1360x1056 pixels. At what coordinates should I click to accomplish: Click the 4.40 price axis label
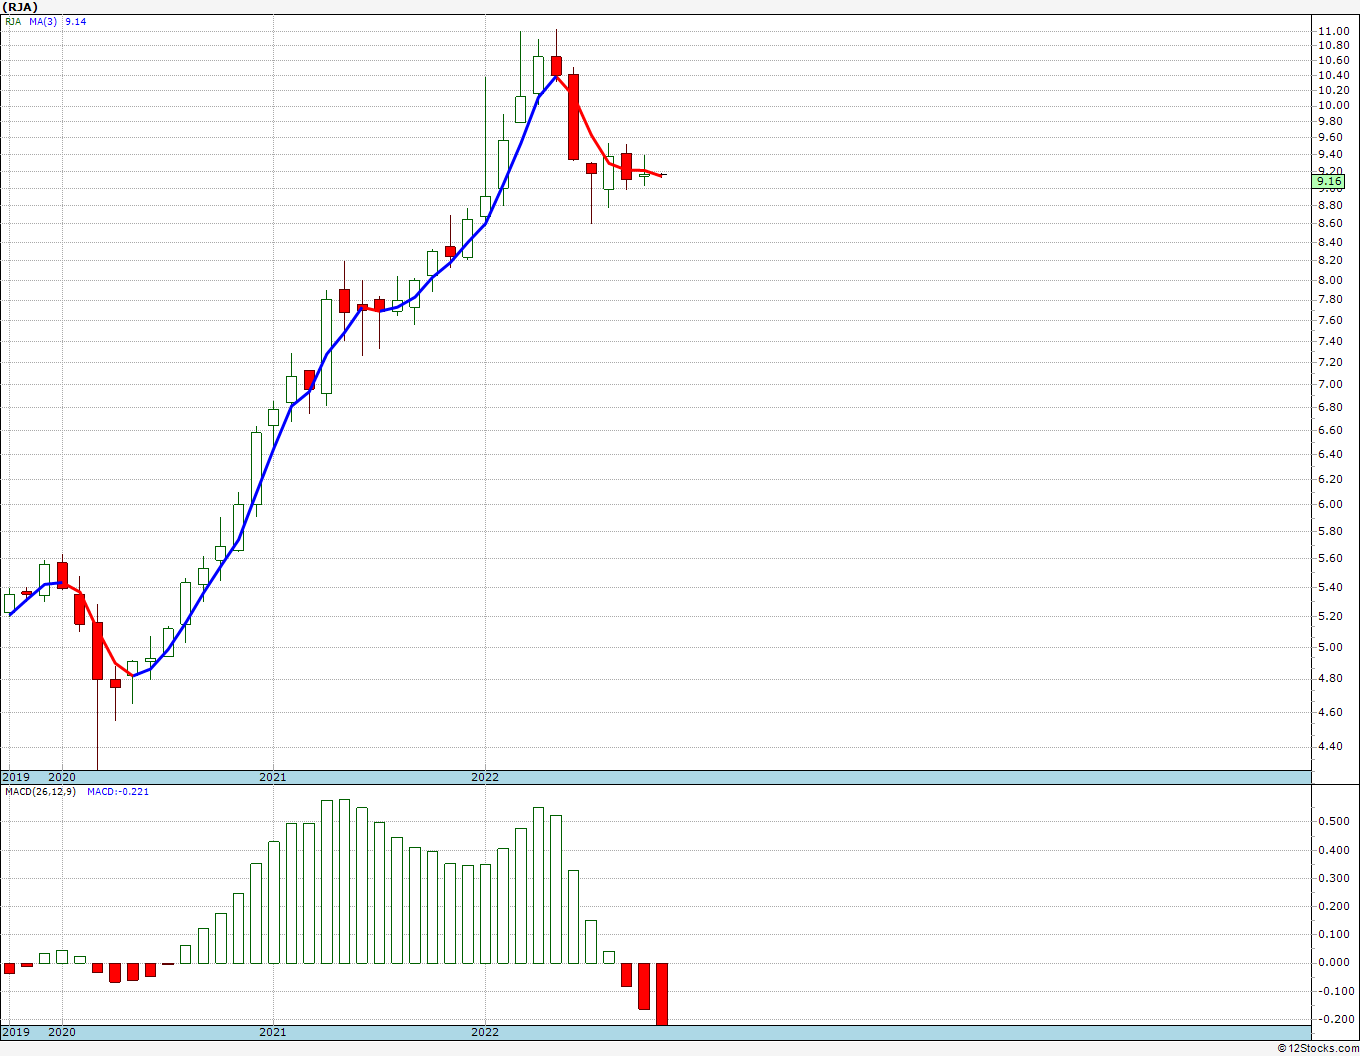1331,746
